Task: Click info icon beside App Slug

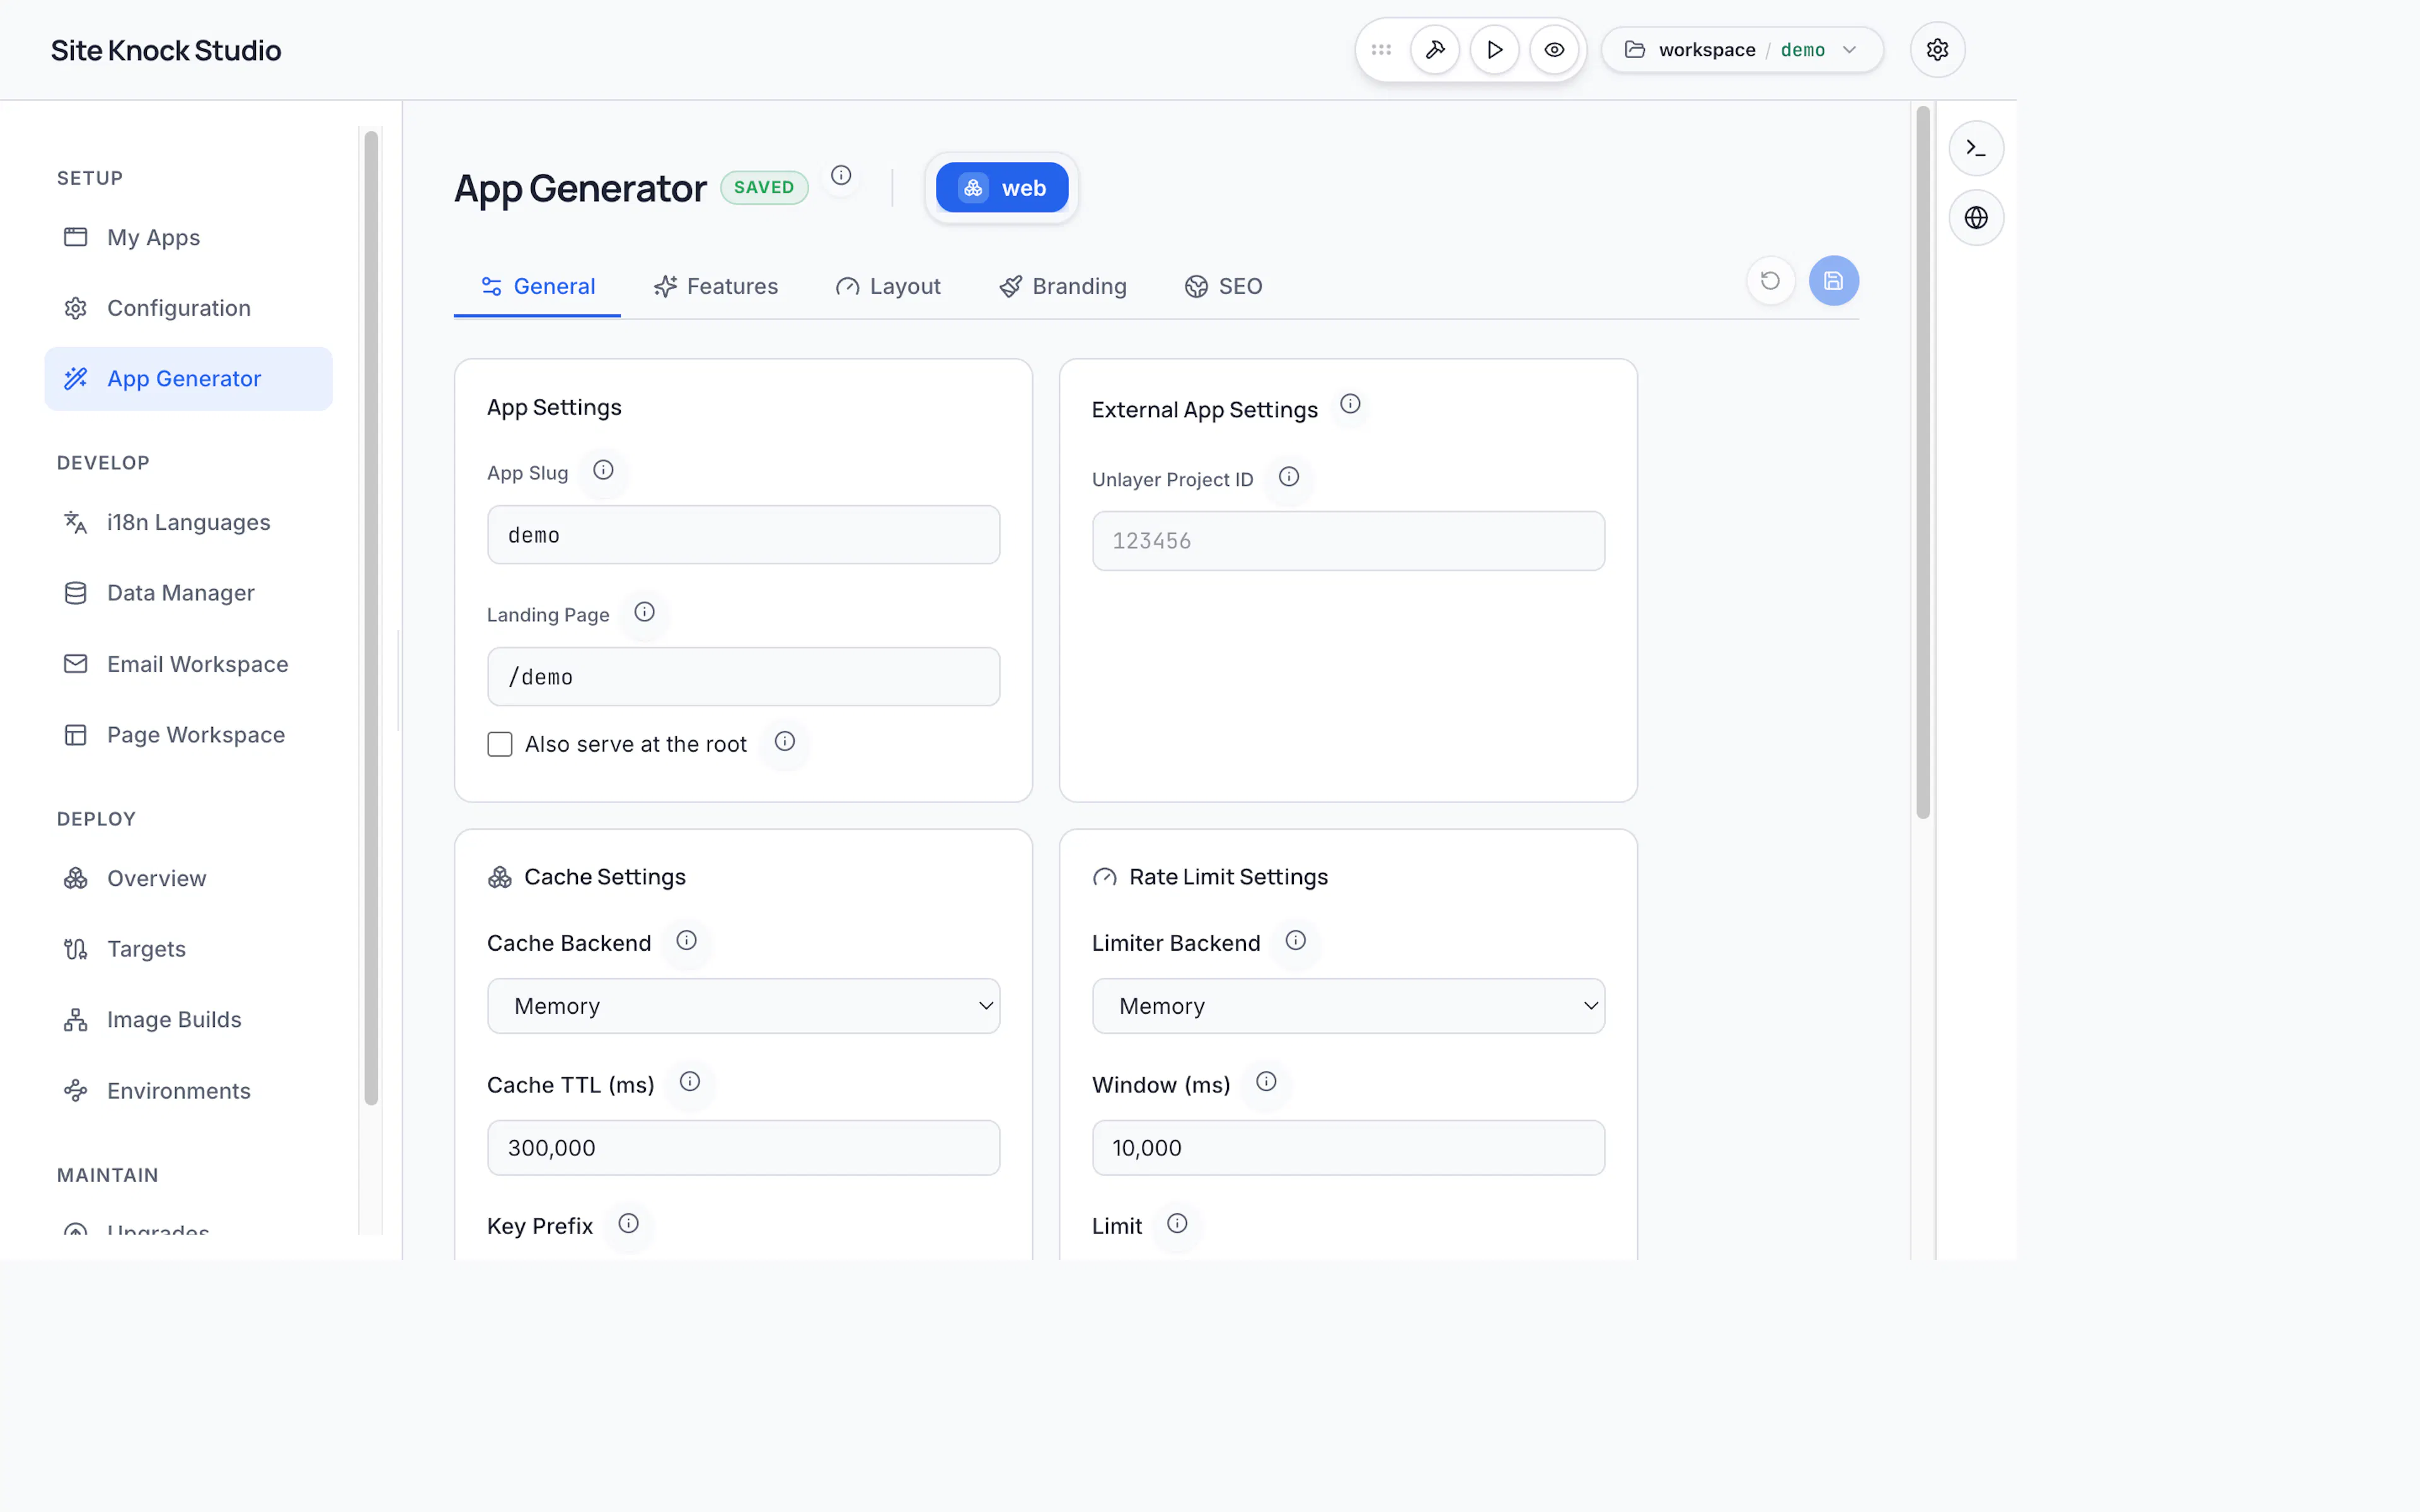Action: [x=603, y=470]
